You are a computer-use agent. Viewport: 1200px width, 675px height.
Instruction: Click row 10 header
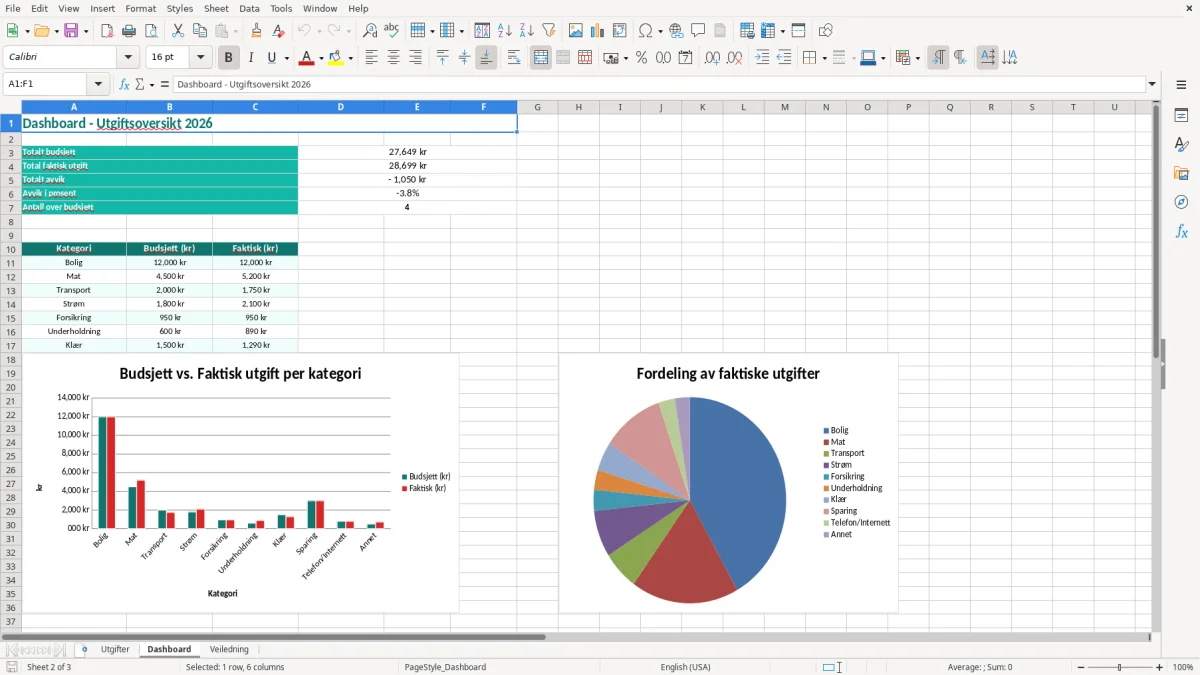10,249
